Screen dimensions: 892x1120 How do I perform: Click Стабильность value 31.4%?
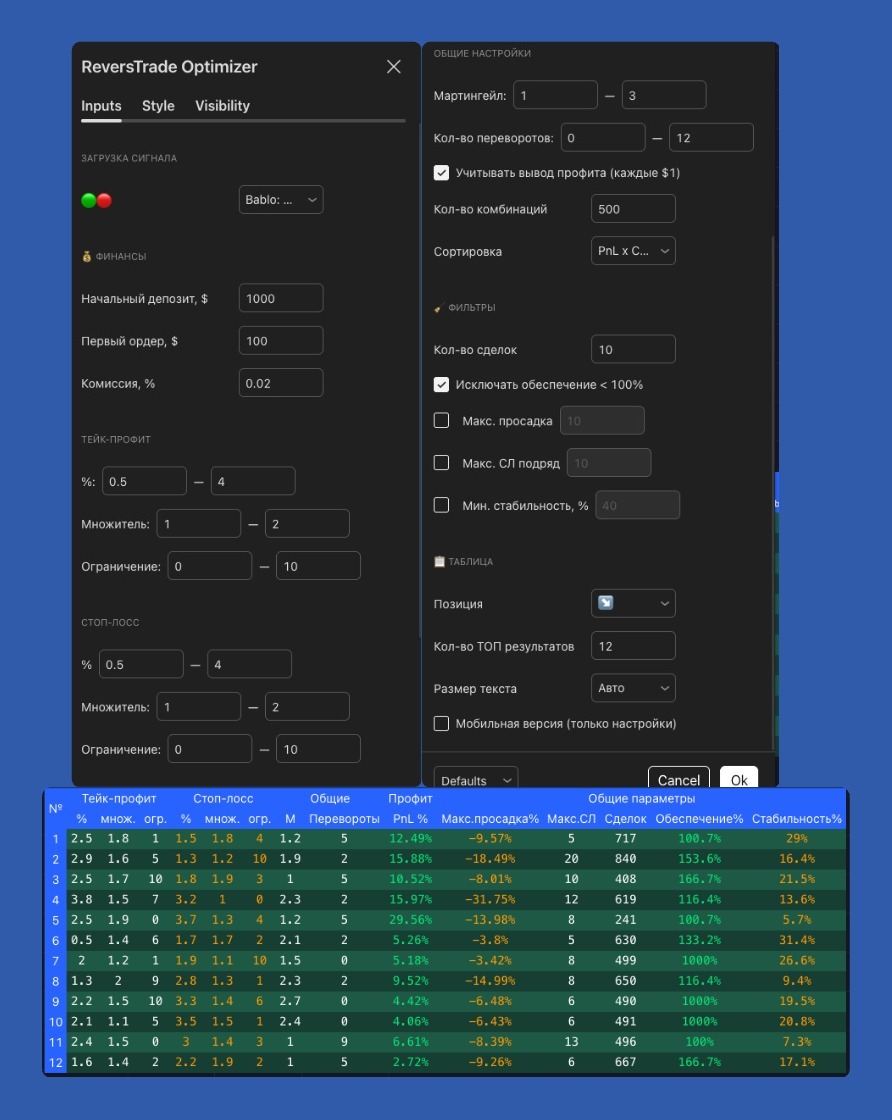[796, 940]
